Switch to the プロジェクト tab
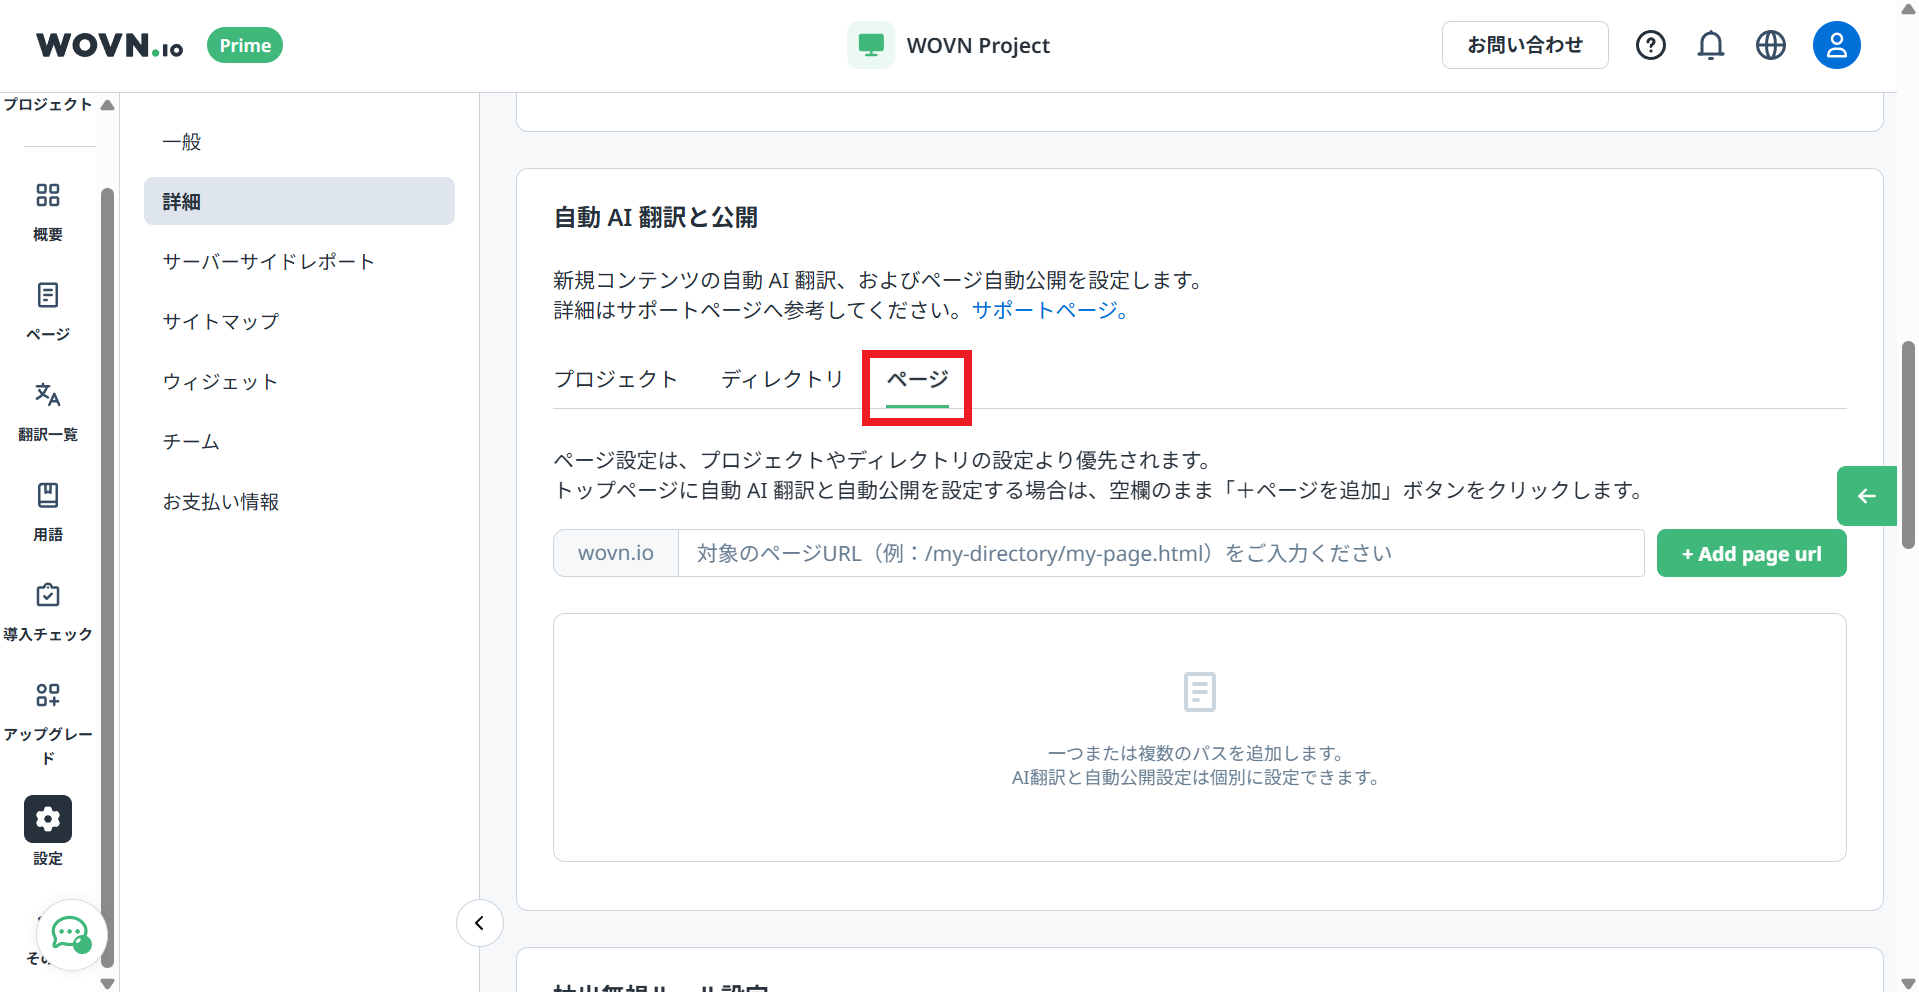This screenshot has width=1919, height=992. 616,379
